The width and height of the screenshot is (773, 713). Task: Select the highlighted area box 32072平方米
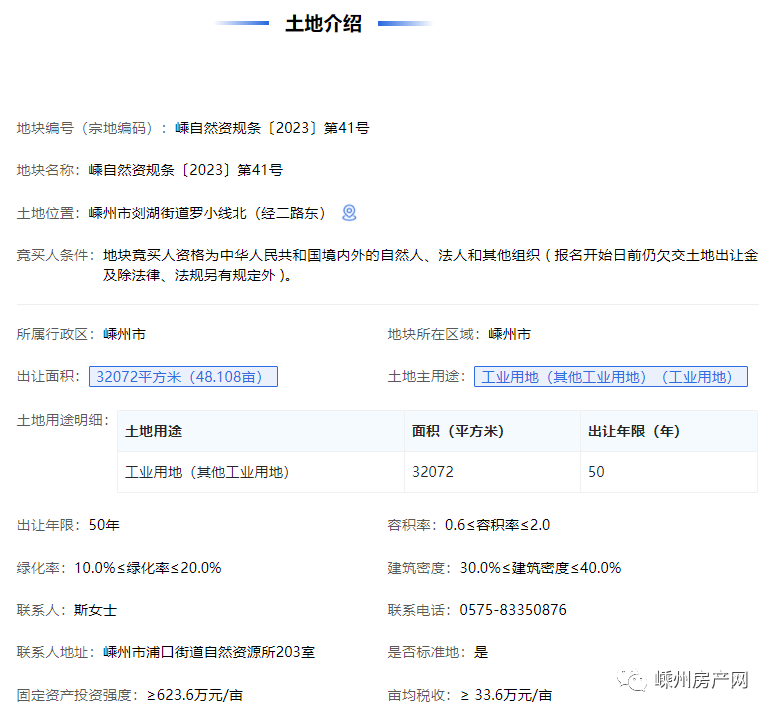coord(183,376)
